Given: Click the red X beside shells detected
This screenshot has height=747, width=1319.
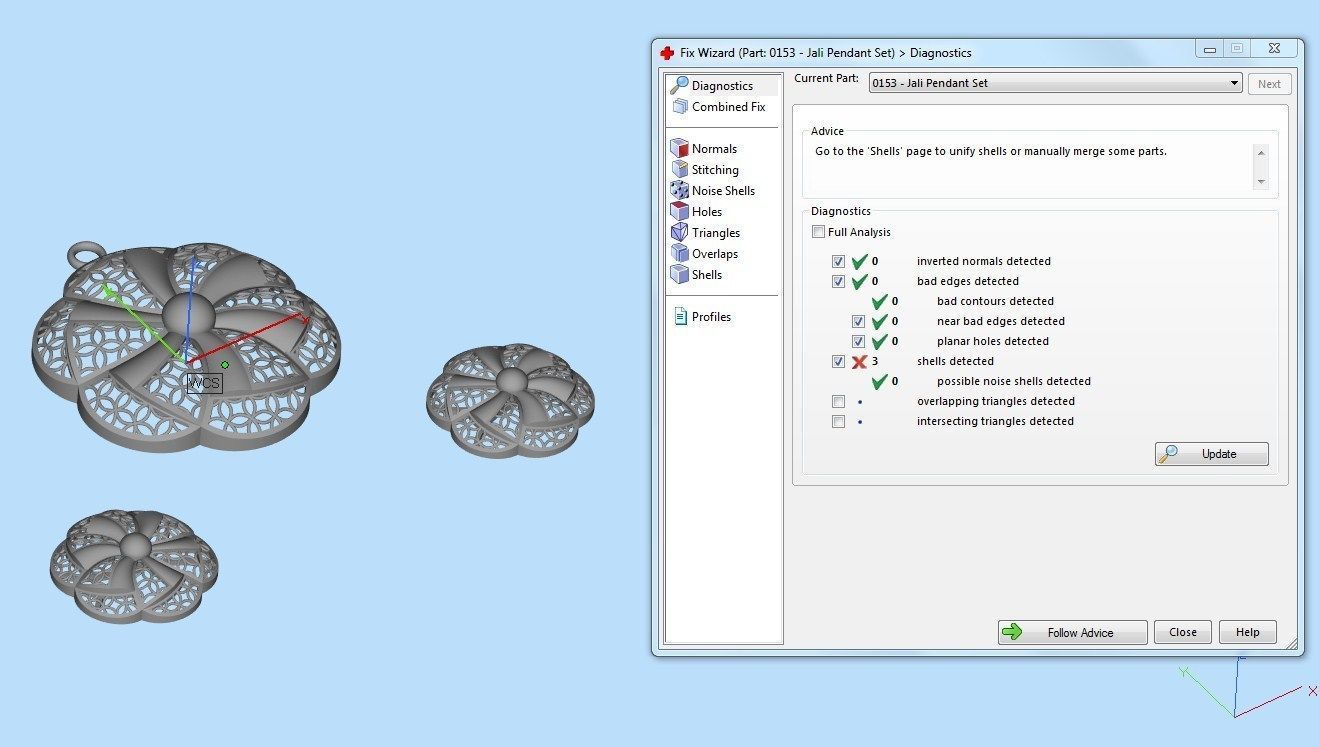Looking at the screenshot, I should point(859,361).
